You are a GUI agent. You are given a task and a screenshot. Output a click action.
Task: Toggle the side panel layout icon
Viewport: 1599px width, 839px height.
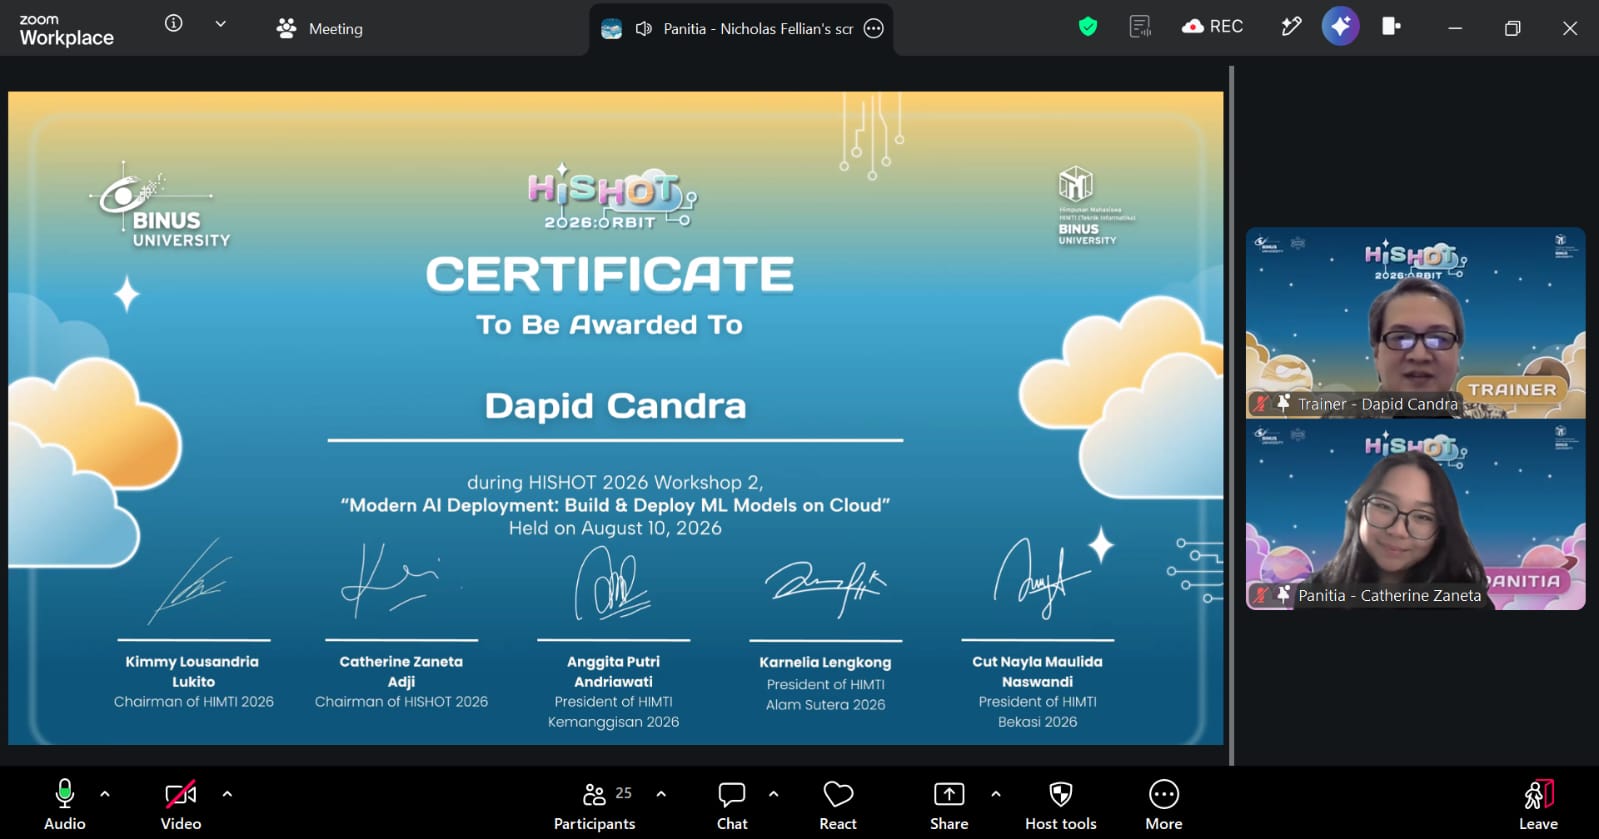(x=1391, y=27)
